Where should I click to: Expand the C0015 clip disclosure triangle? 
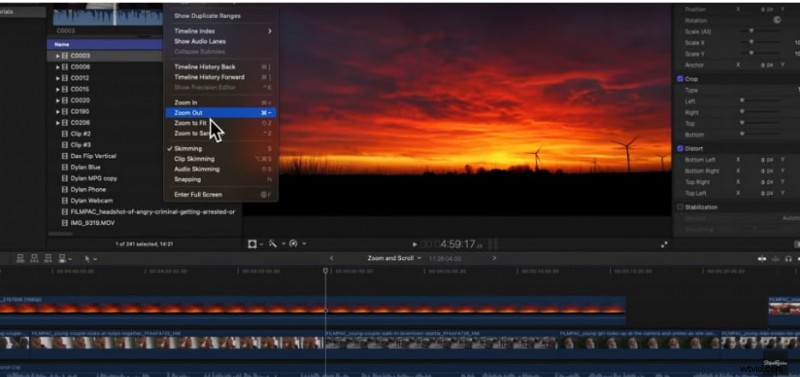[x=58, y=89]
